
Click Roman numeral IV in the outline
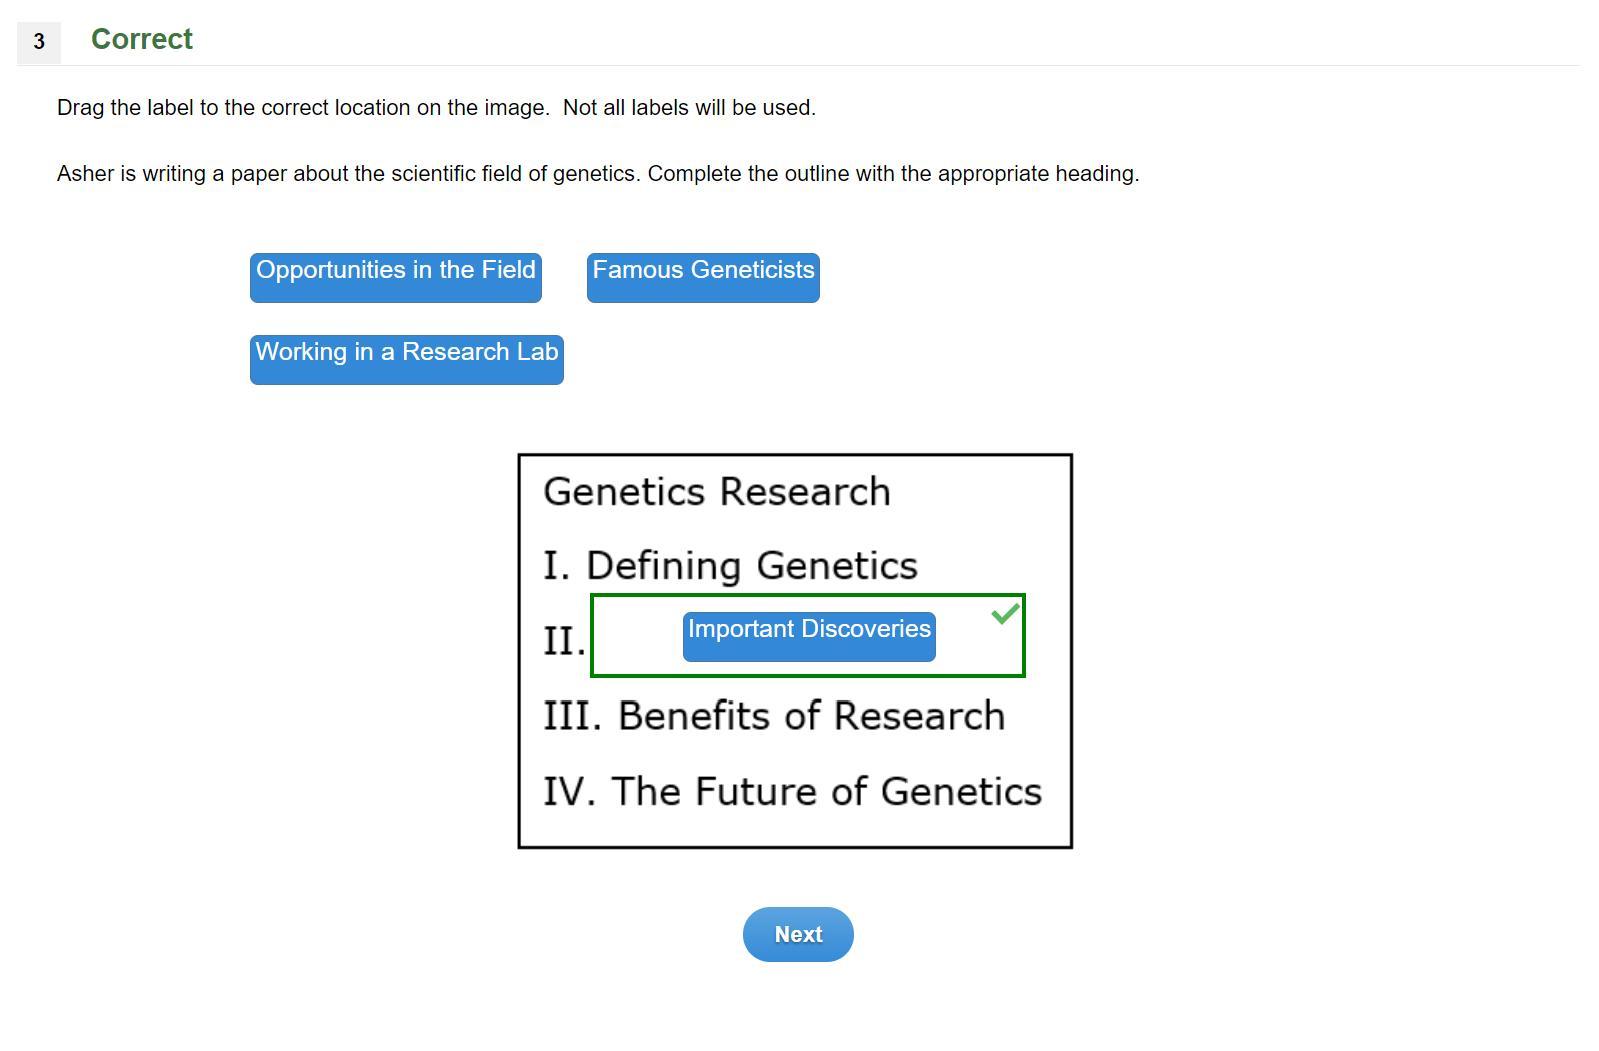click(568, 791)
